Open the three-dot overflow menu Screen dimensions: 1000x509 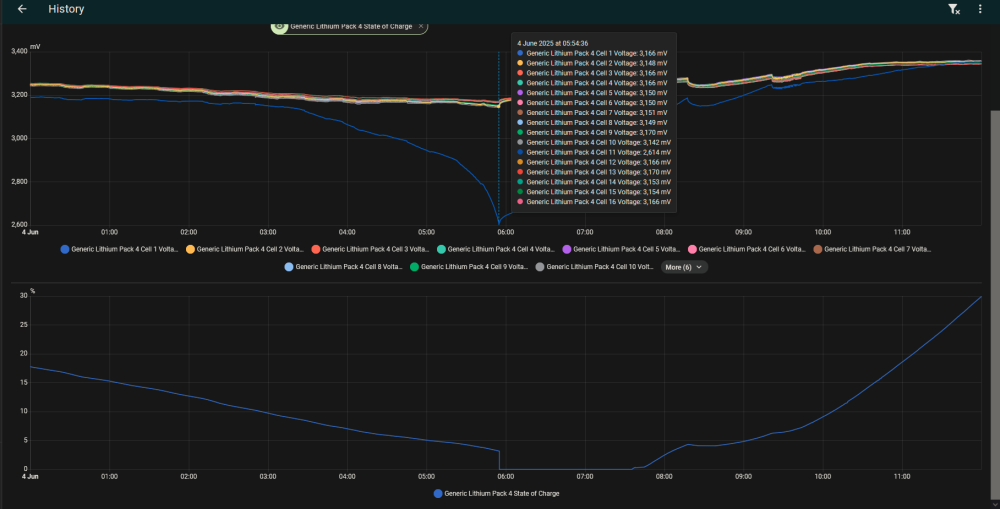[x=980, y=9]
